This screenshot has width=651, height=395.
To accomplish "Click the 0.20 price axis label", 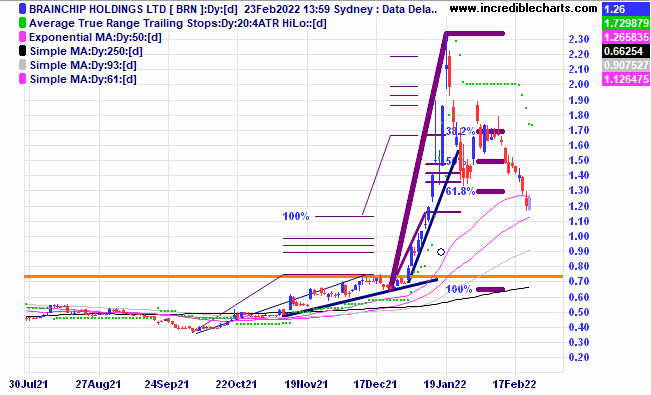I will pos(579,357).
